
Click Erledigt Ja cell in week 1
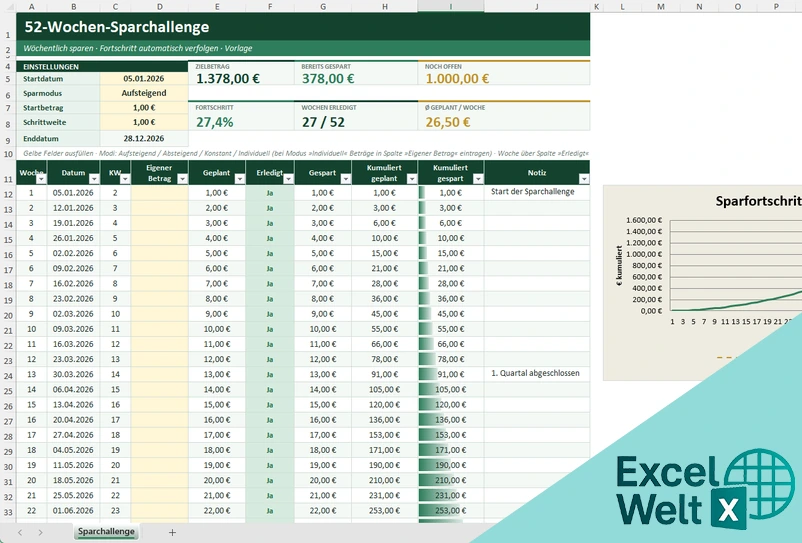270,193
